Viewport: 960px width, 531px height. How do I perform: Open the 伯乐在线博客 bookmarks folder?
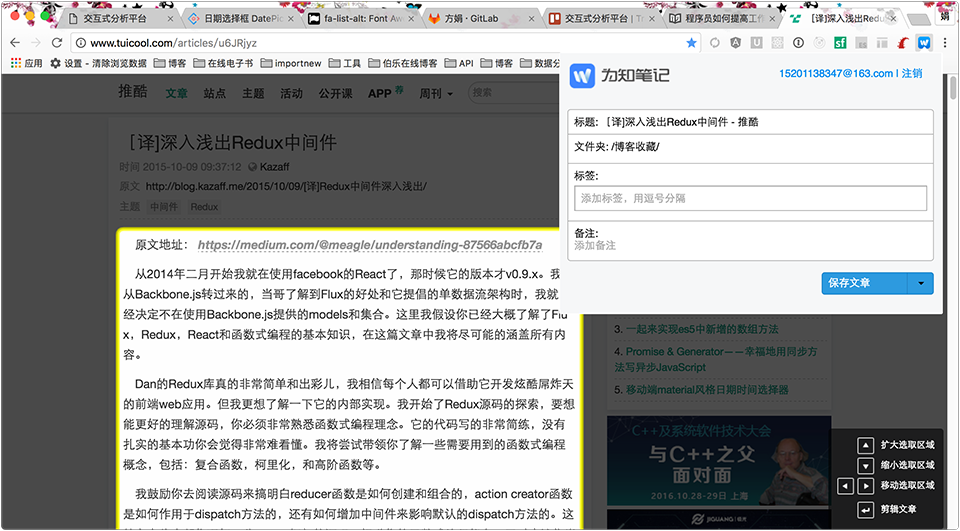[x=403, y=63]
